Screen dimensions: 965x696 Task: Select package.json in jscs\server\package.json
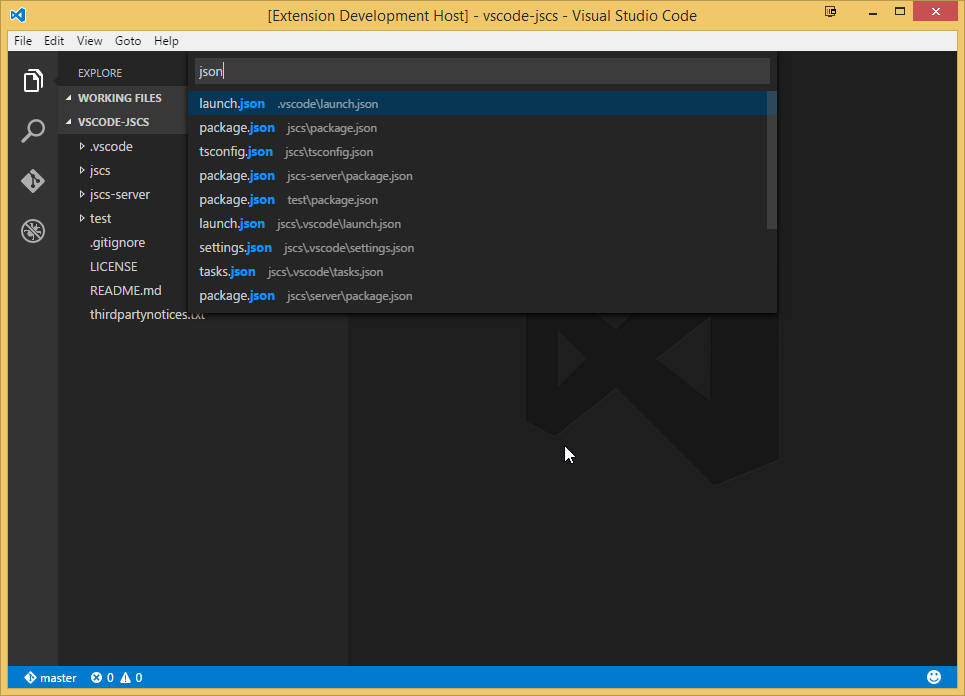pos(478,295)
